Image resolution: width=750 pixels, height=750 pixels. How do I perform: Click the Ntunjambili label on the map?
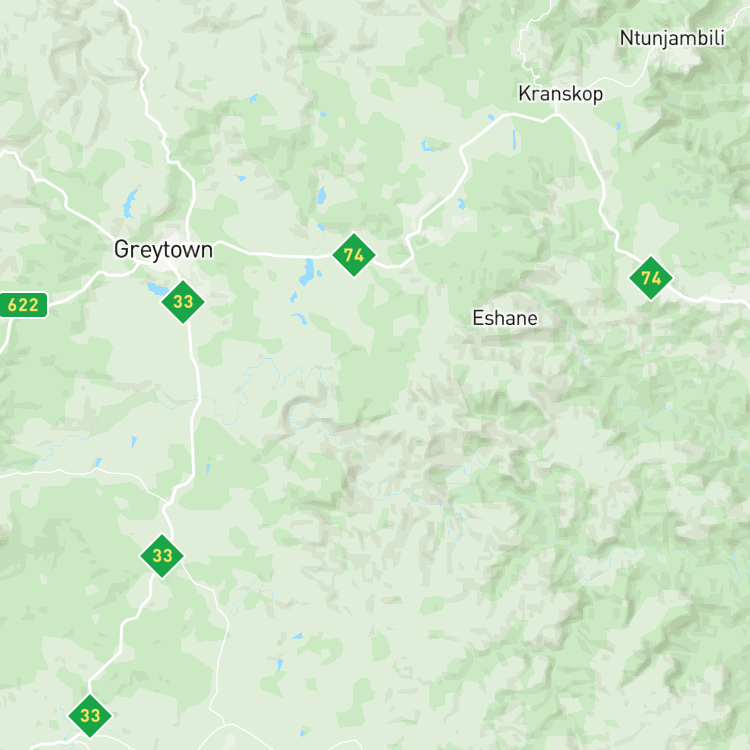point(672,38)
